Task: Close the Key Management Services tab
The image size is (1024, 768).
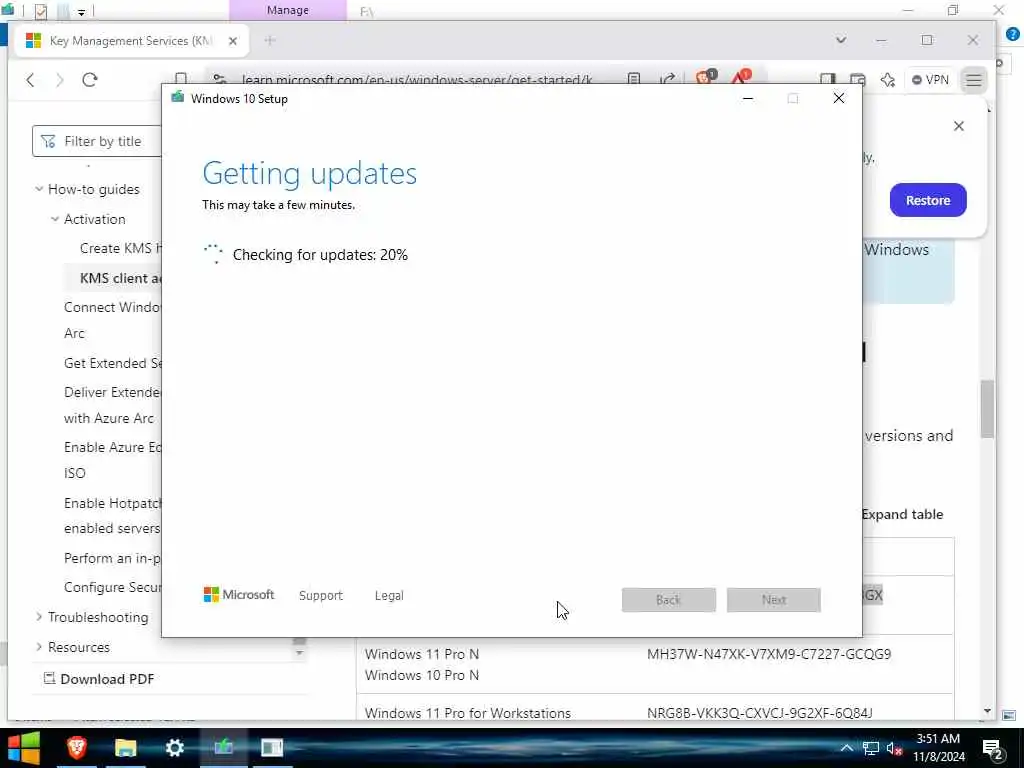Action: [232, 40]
